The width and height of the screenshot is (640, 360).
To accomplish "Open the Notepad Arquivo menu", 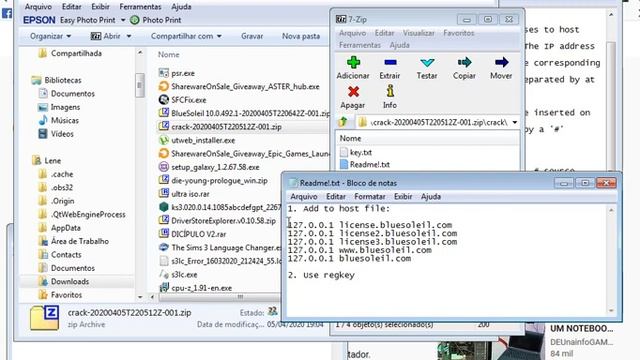I will (304, 197).
